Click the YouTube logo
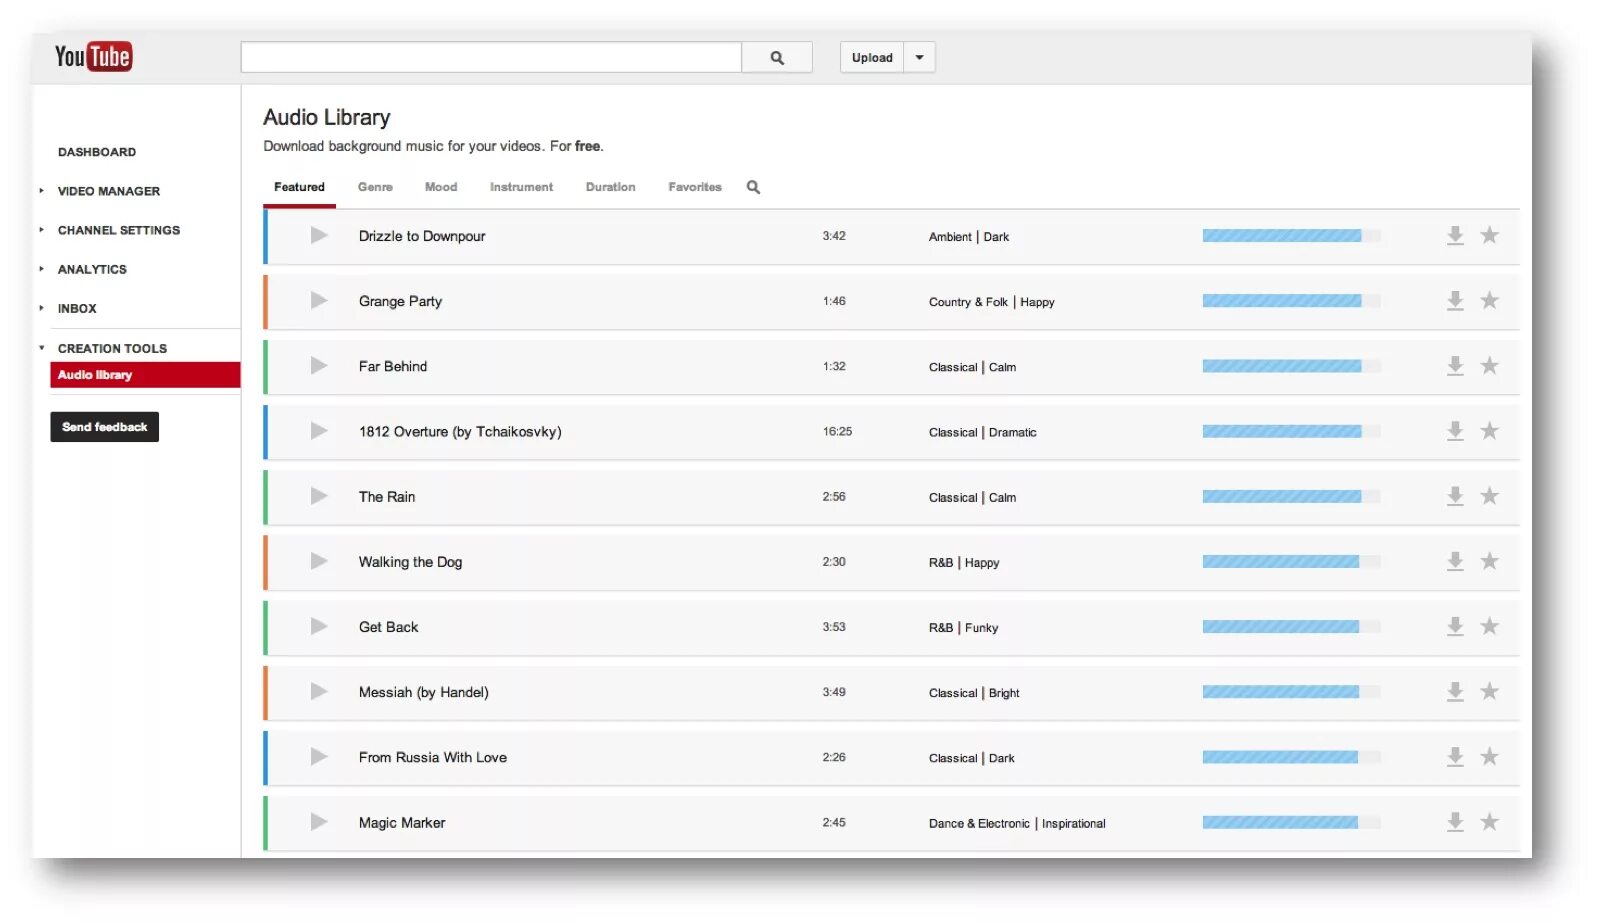This screenshot has height=923, width=1597. pos(93,57)
